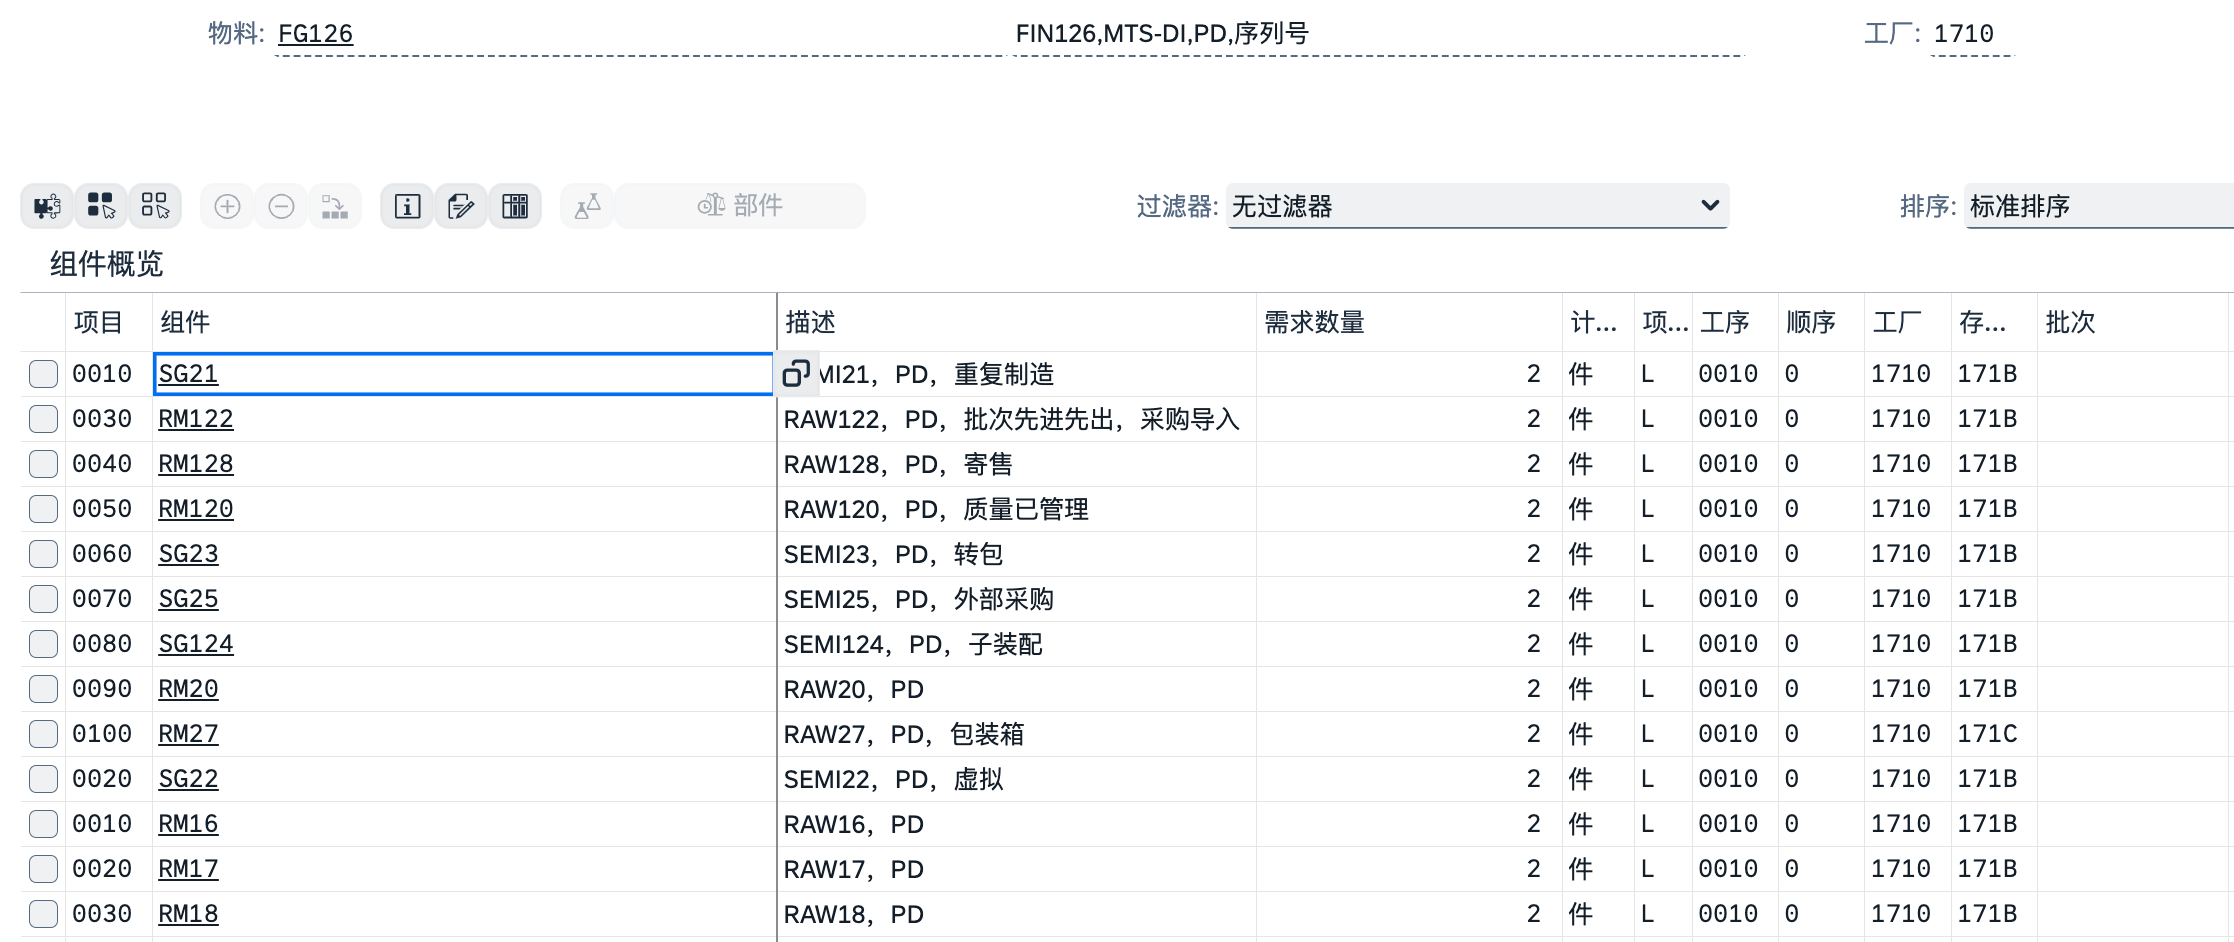
Task: Open material link FG126
Action: [315, 34]
